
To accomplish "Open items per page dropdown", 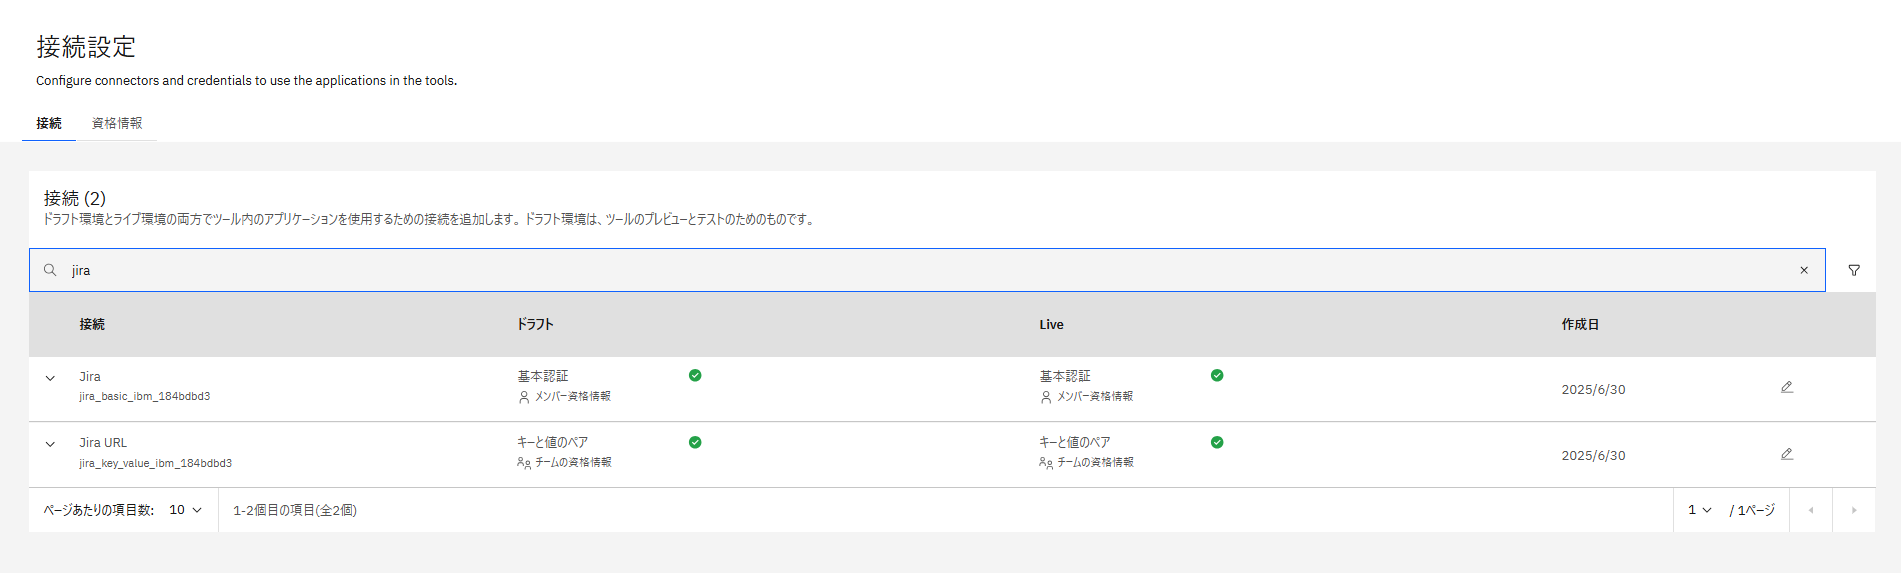I will tap(185, 510).
